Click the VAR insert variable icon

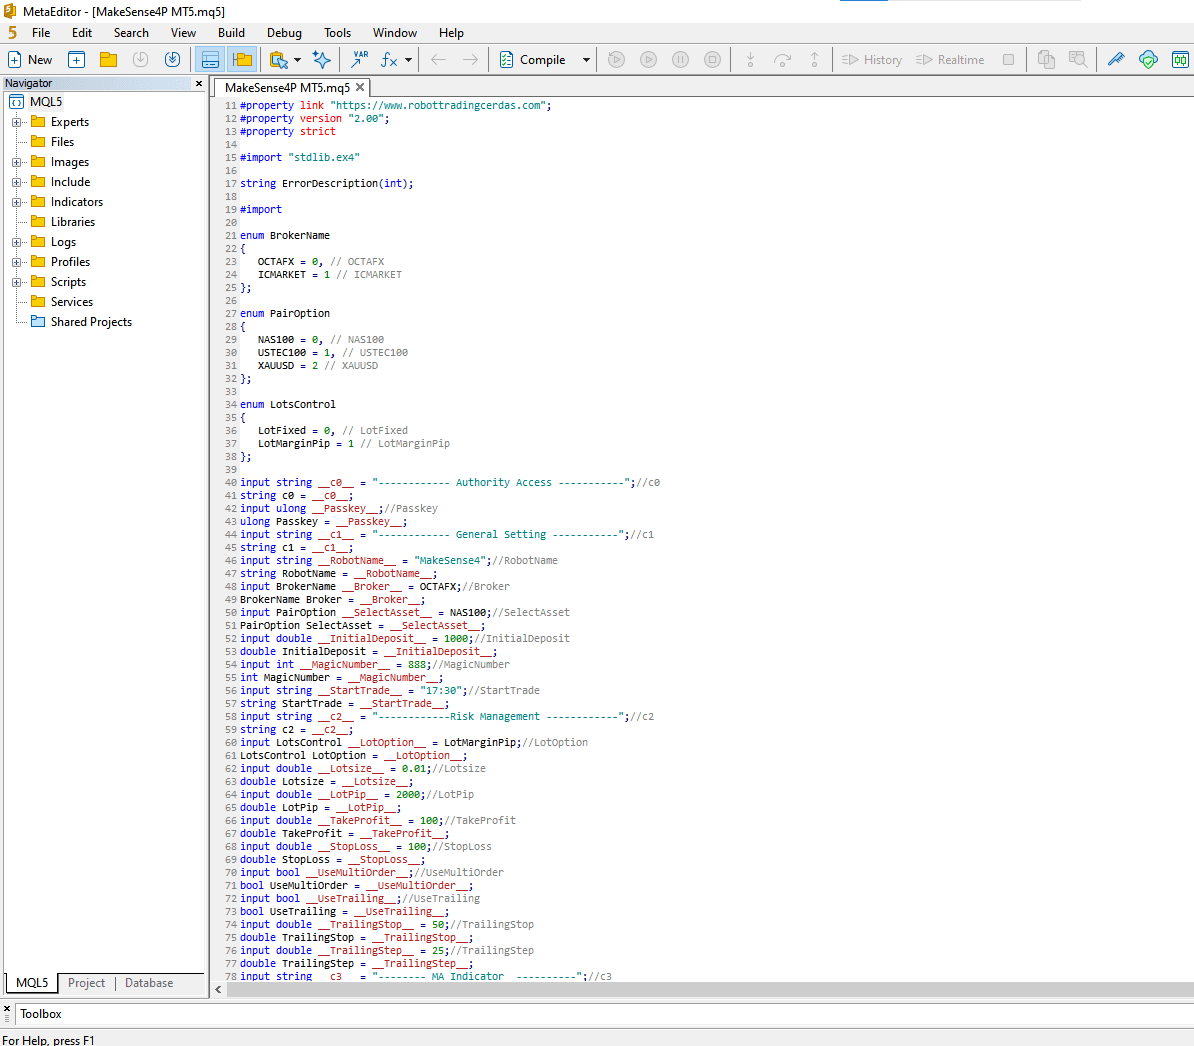pos(359,60)
